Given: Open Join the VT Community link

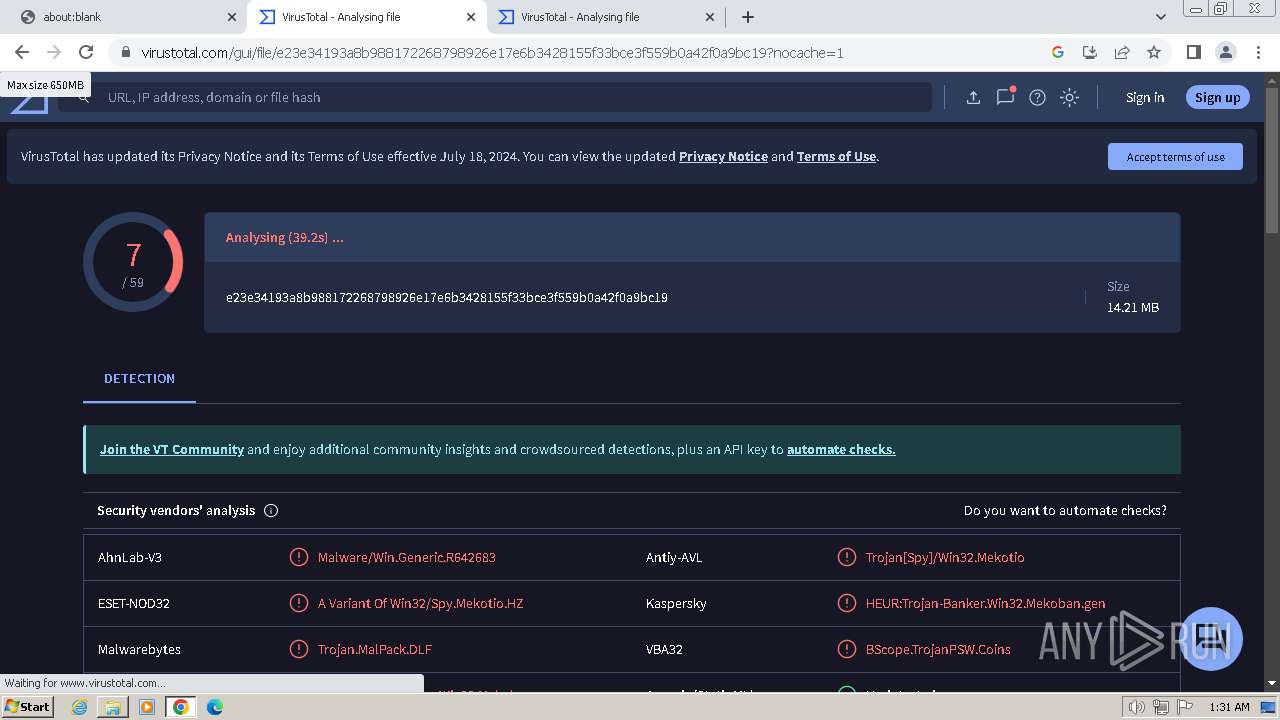Looking at the screenshot, I should point(172,449).
